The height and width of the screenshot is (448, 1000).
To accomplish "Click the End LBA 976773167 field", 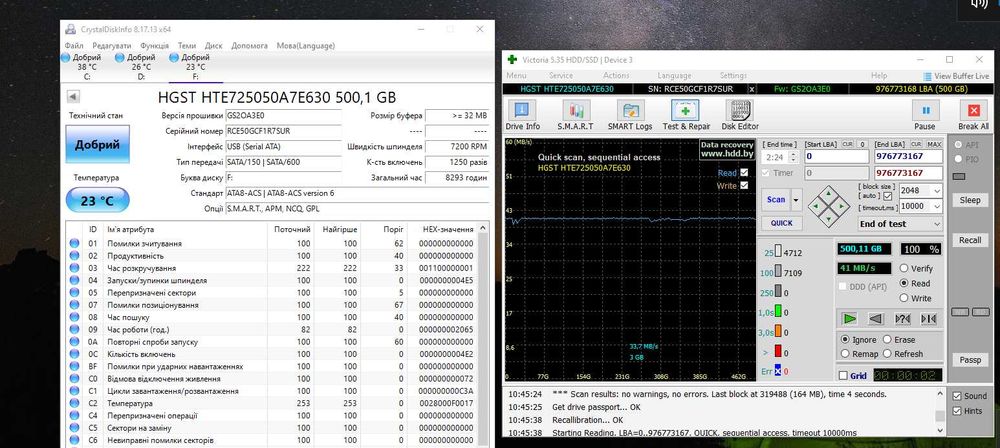I will point(908,157).
